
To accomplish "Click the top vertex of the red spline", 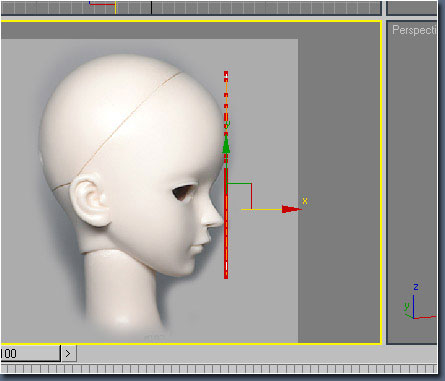I will pos(226,73).
